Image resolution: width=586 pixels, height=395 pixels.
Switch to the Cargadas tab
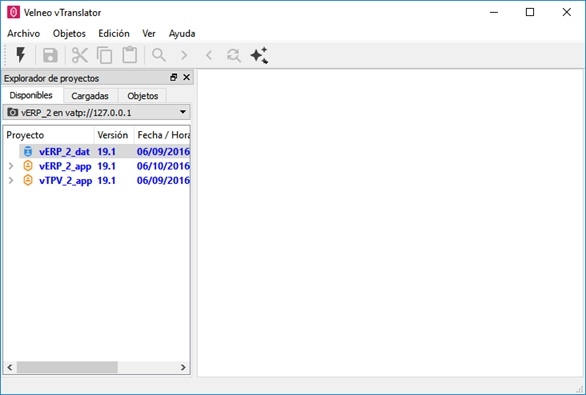click(x=90, y=96)
